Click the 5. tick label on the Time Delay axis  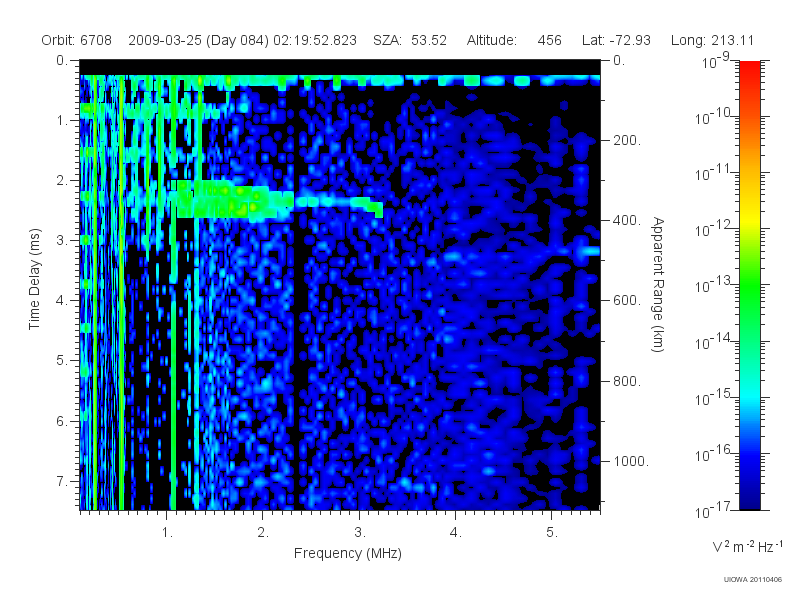tap(62, 361)
